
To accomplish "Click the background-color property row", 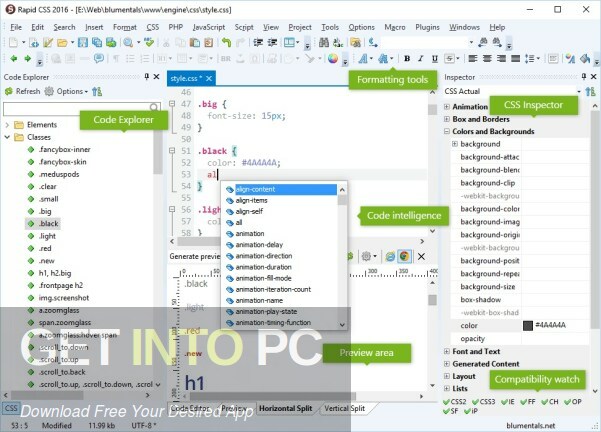I will [x=519, y=209].
